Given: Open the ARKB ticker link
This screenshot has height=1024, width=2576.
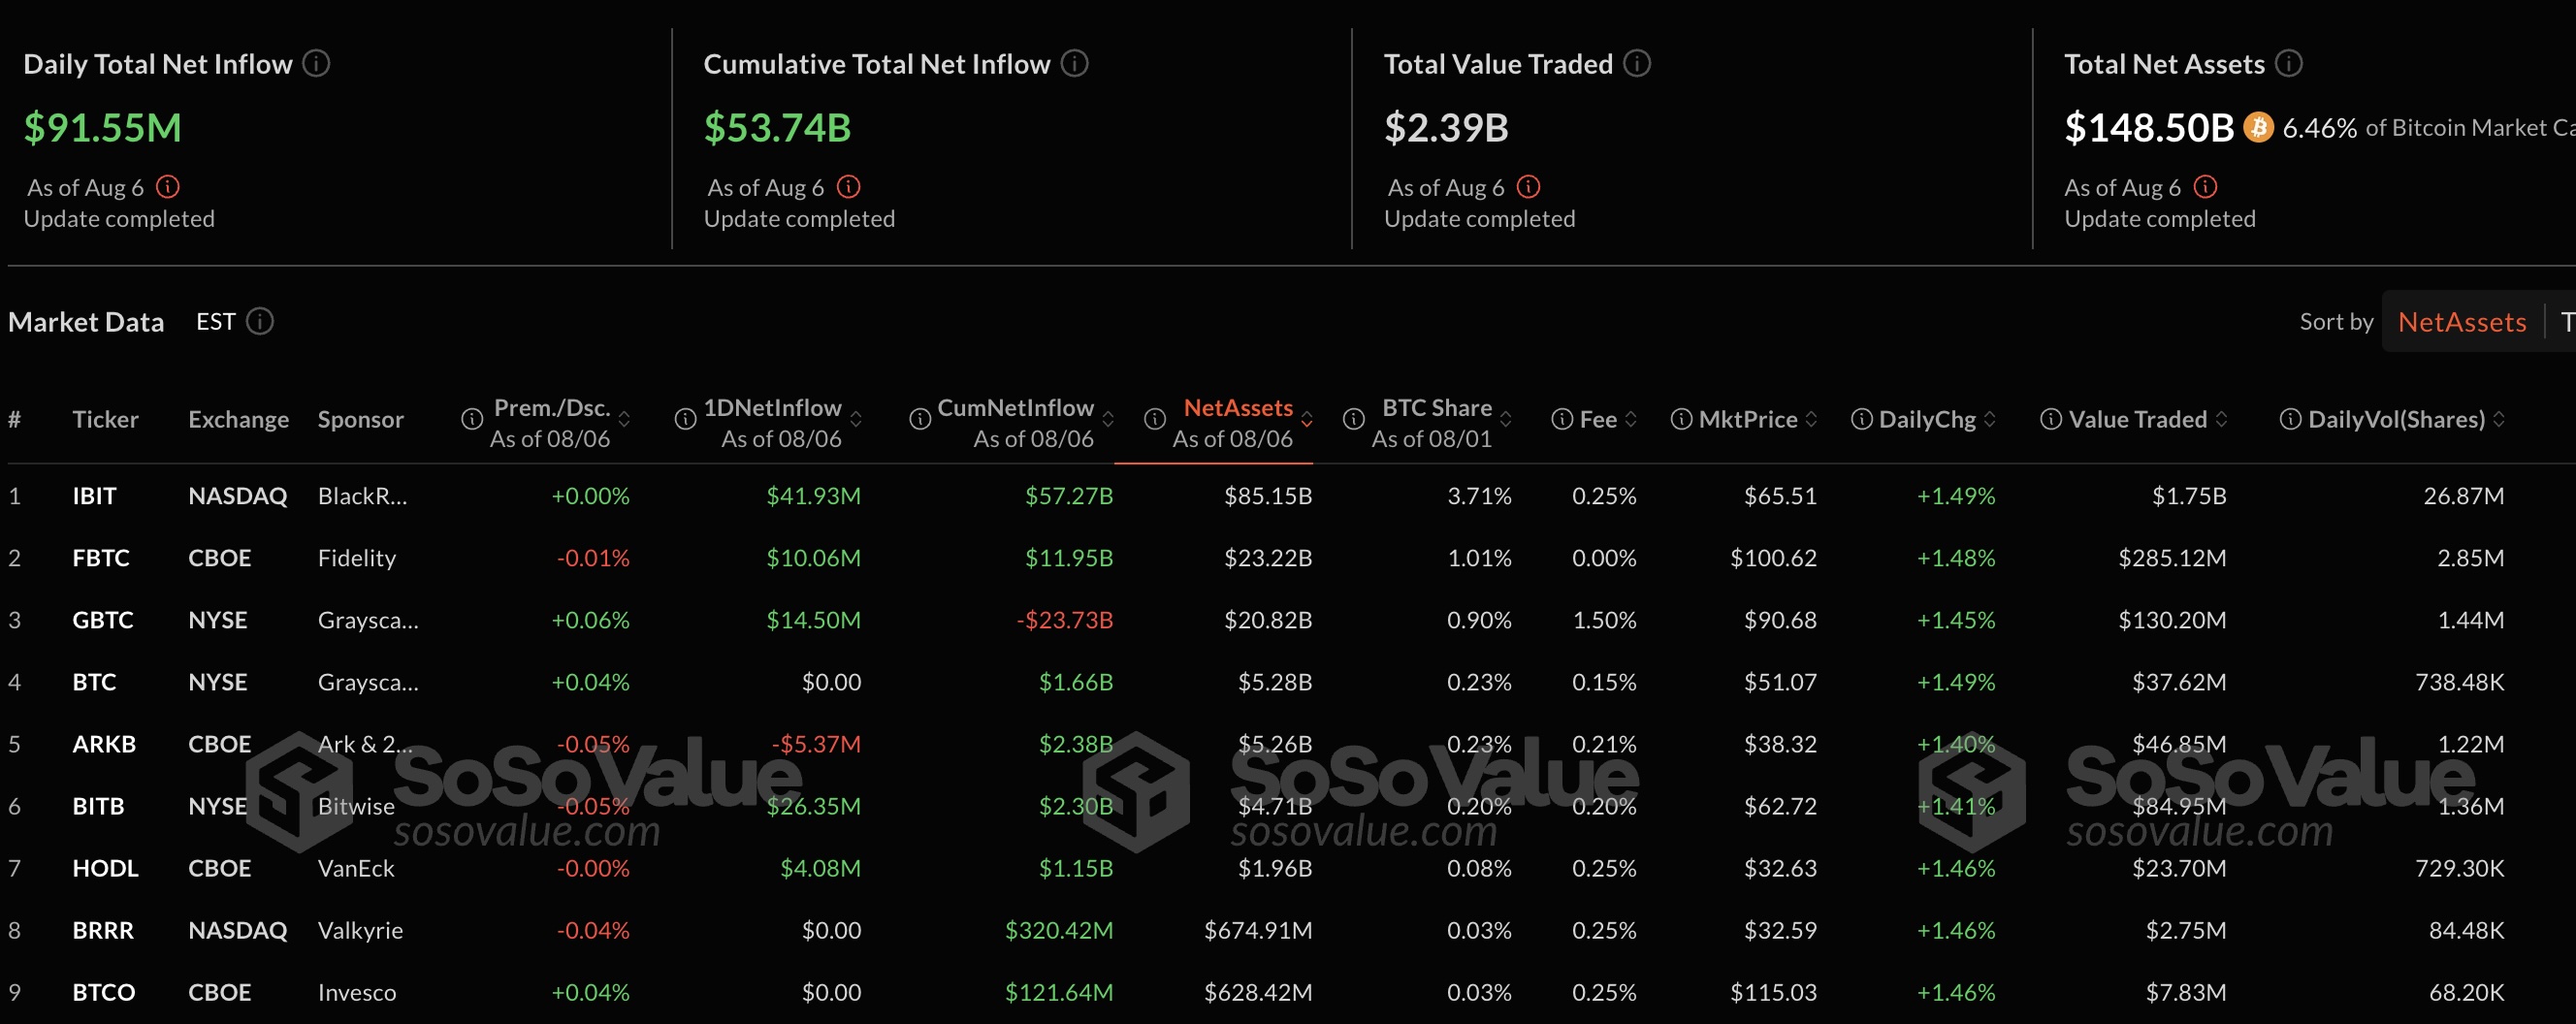Looking at the screenshot, I should 104,744.
